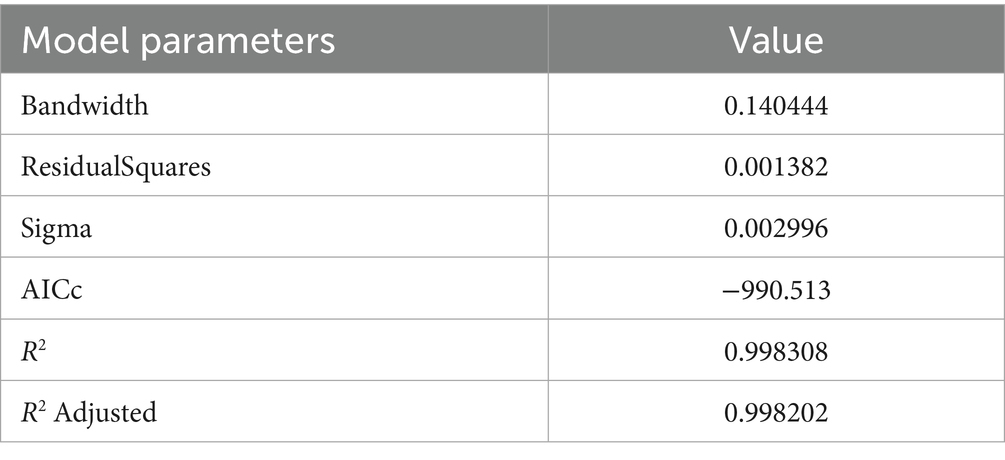
Task: Click the Model parameters column header
Action: pyautogui.click(x=177, y=41)
